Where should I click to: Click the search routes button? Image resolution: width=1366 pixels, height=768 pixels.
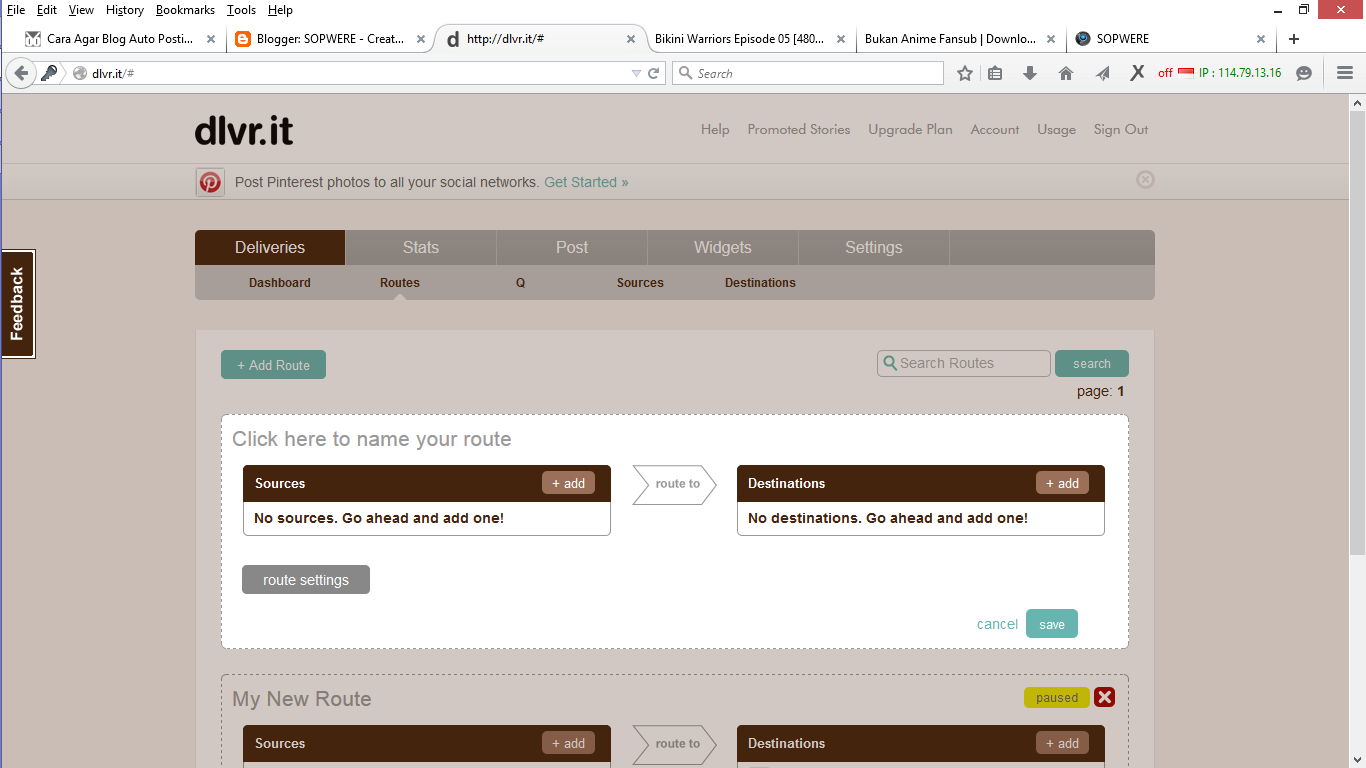coord(1092,363)
